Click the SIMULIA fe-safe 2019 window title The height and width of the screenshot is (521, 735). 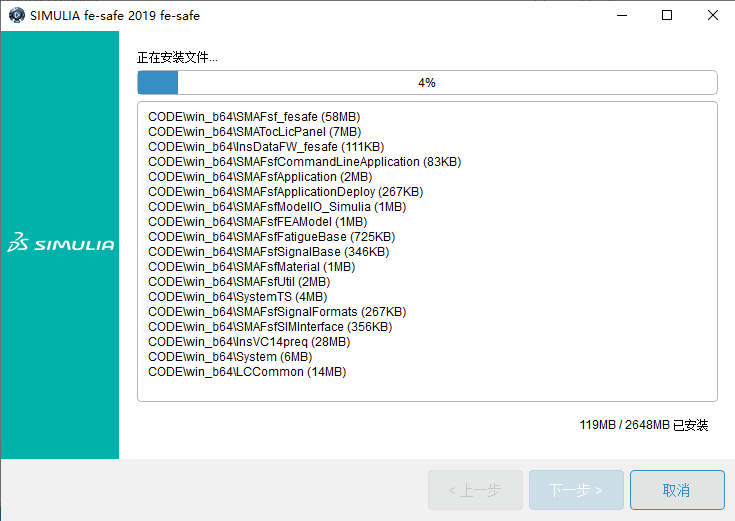coord(115,15)
